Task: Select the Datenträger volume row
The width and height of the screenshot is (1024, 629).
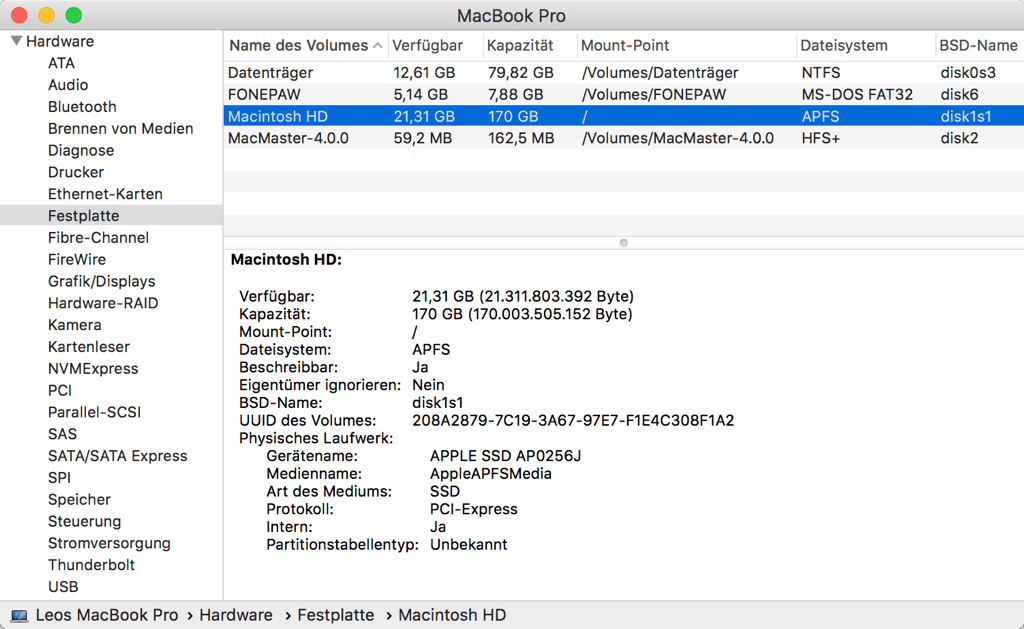Action: [624, 73]
